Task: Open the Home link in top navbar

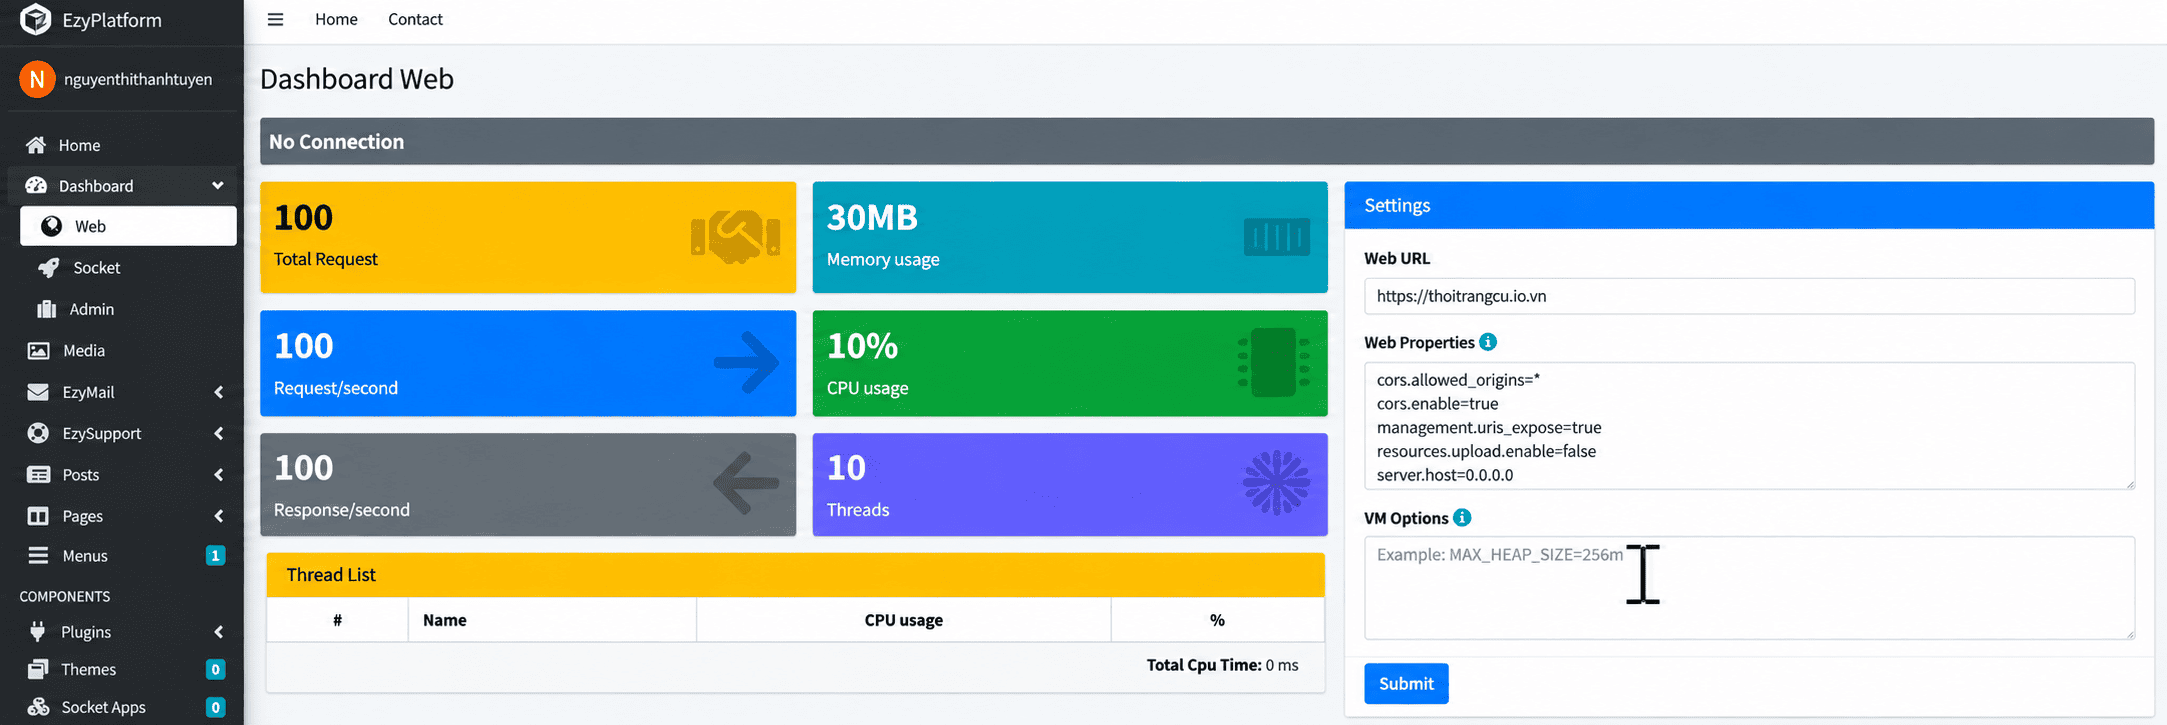Action: coord(336,19)
